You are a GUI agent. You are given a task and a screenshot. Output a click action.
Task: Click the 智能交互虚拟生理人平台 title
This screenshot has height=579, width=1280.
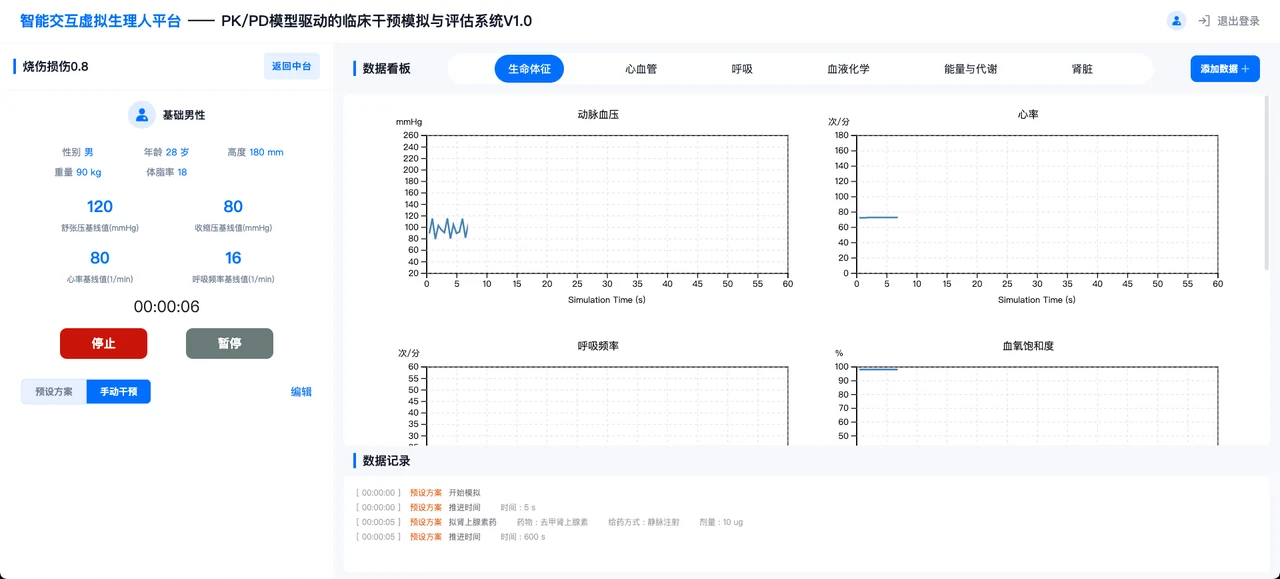100,21
